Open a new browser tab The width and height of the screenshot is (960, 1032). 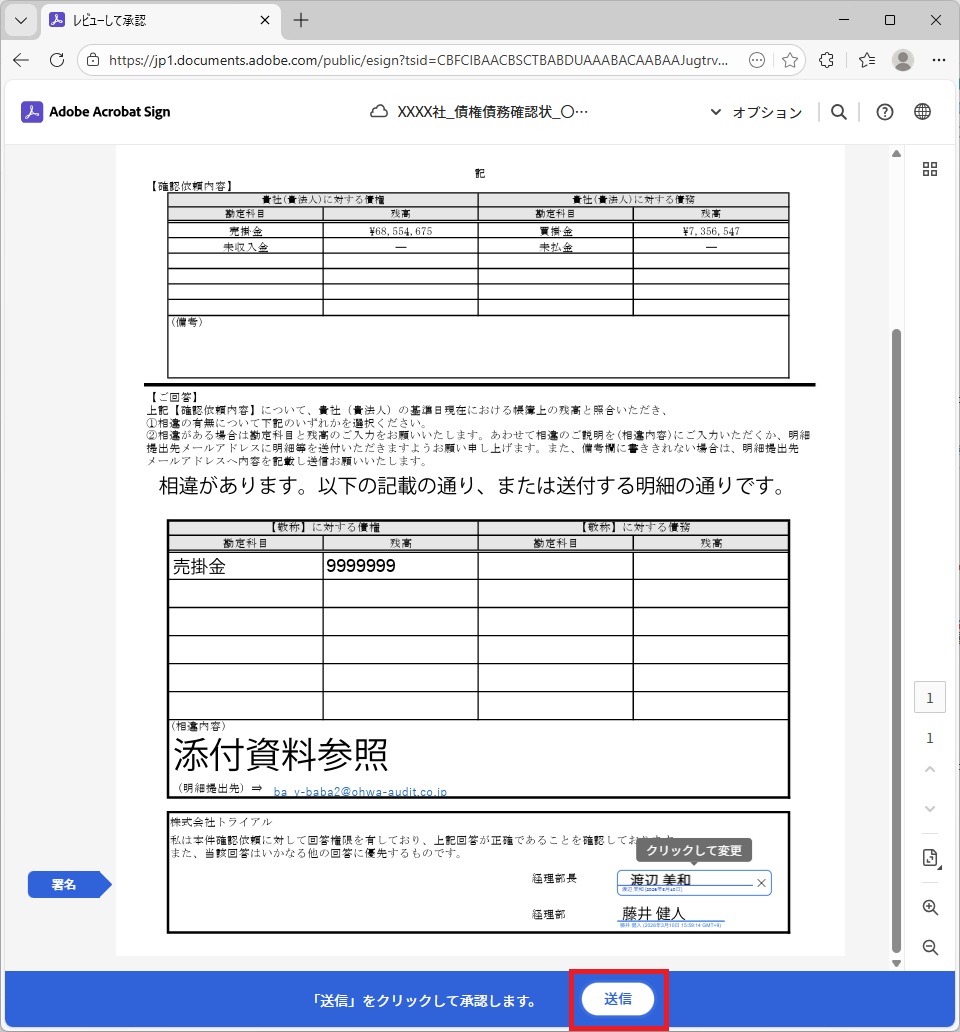pos(301,20)
